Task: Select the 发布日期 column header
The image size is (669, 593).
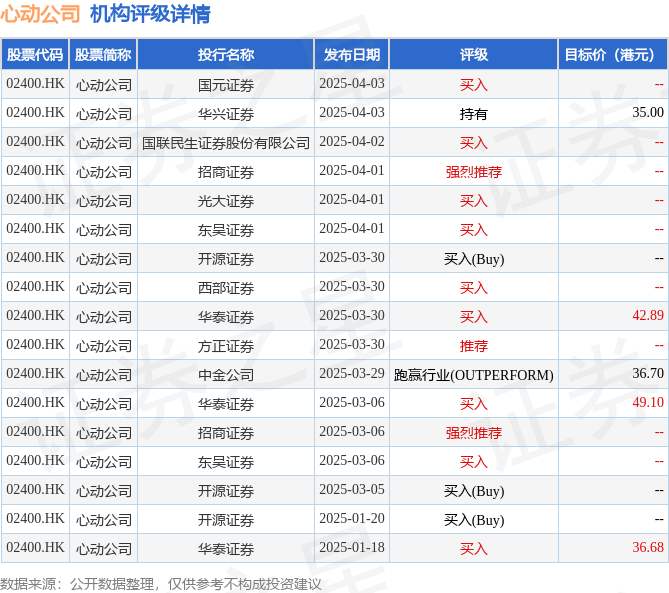Action: pos(352,55)
